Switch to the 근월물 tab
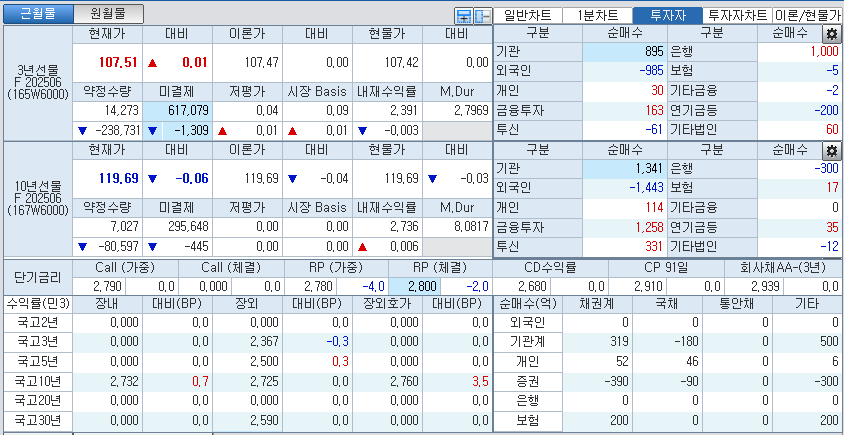Screen dimensions: 844x435 [38, 14]
